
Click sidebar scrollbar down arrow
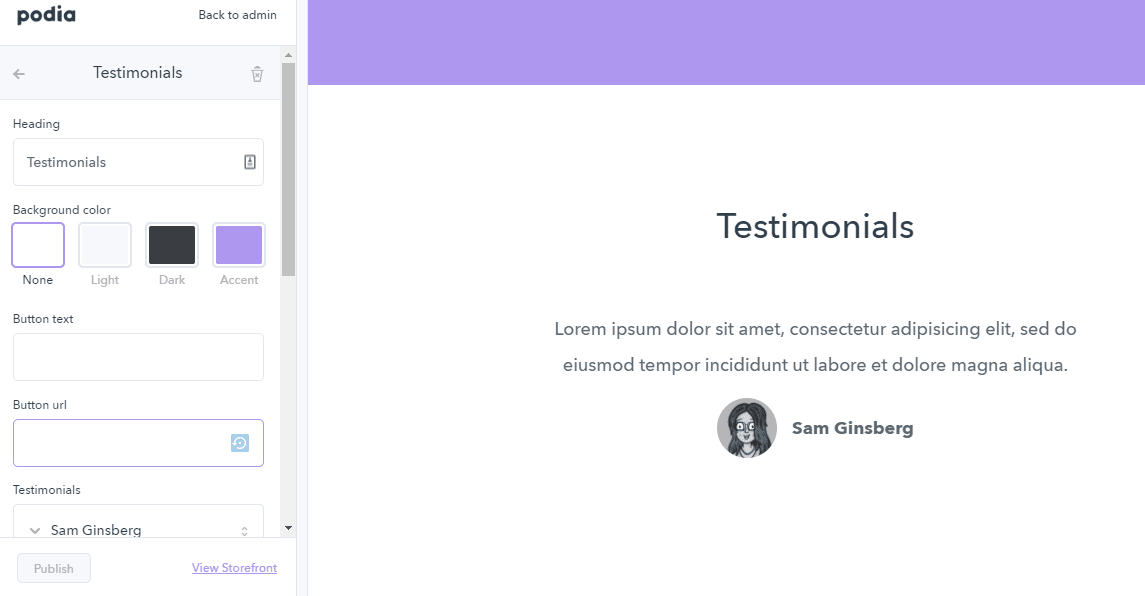pyautogui.click(x=288, y=528)
